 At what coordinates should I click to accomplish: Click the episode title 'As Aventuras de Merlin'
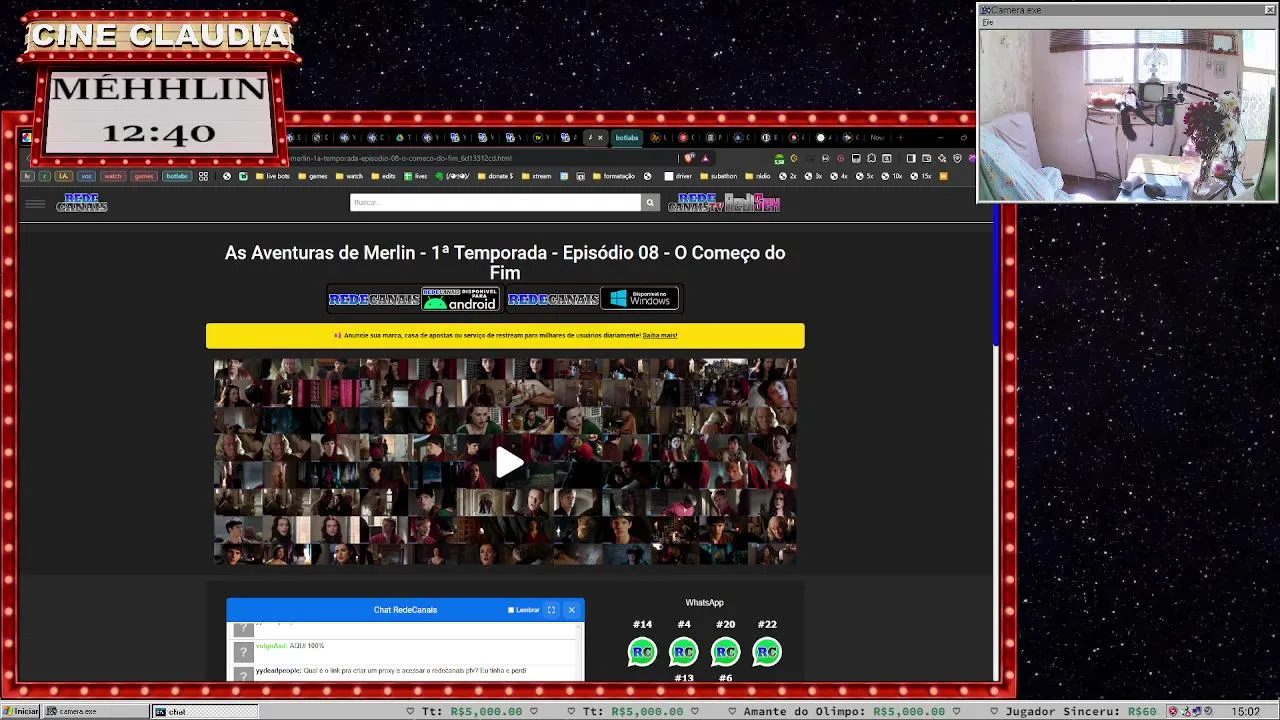tap(505, 263)
